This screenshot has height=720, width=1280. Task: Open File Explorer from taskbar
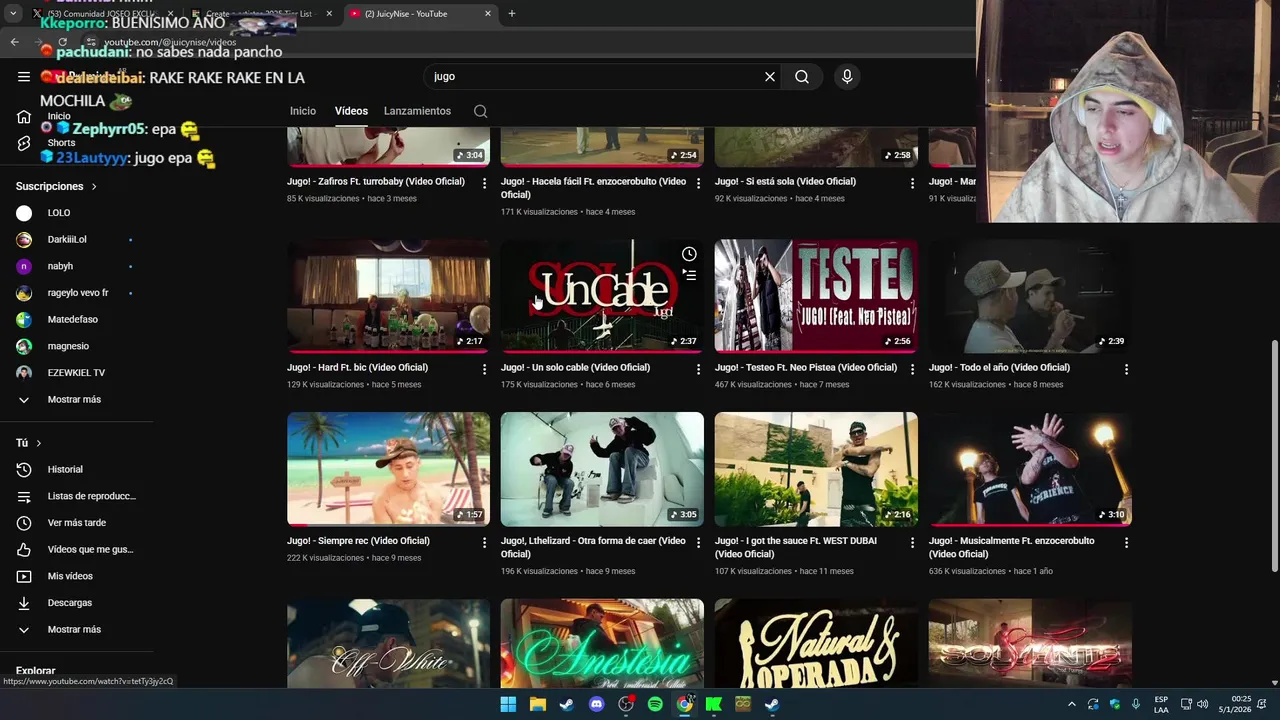coord(537,704)
